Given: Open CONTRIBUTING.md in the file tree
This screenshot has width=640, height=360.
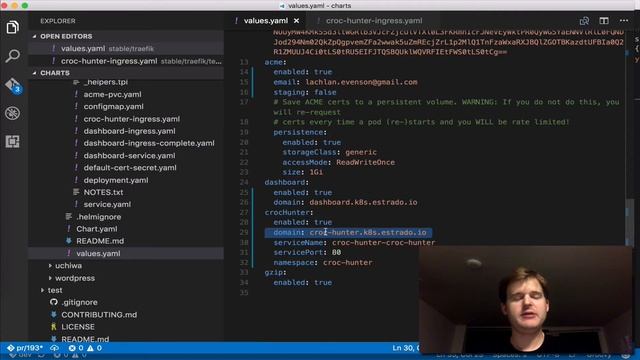Looking at the screenshot, I should [x=99, y=315].
